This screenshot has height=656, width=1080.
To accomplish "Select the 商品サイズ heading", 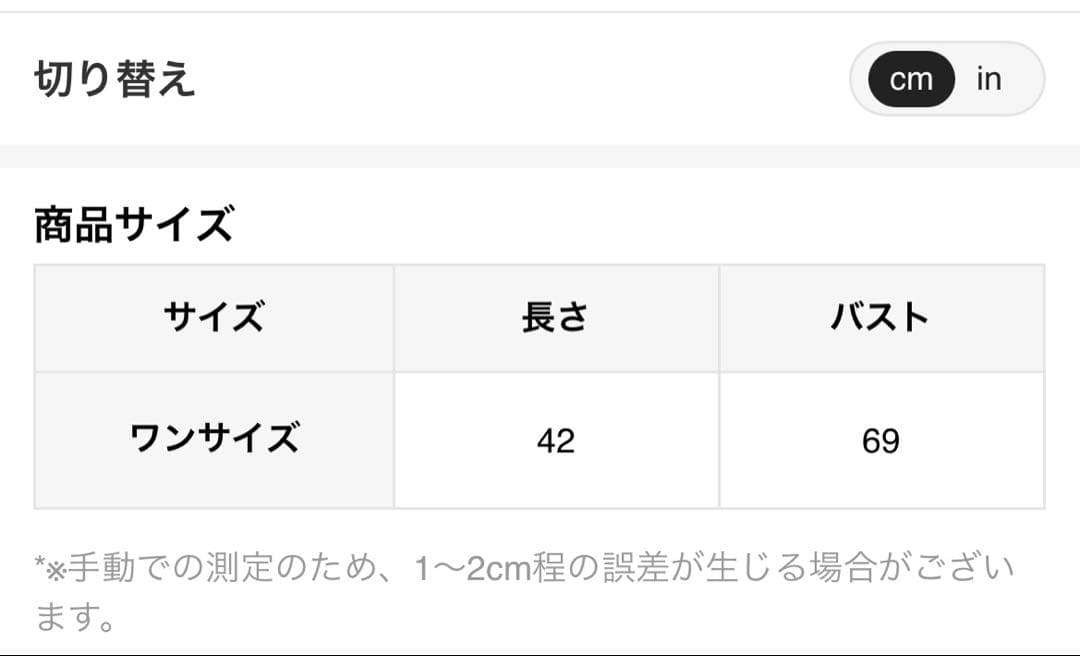I will click(133, 224).
